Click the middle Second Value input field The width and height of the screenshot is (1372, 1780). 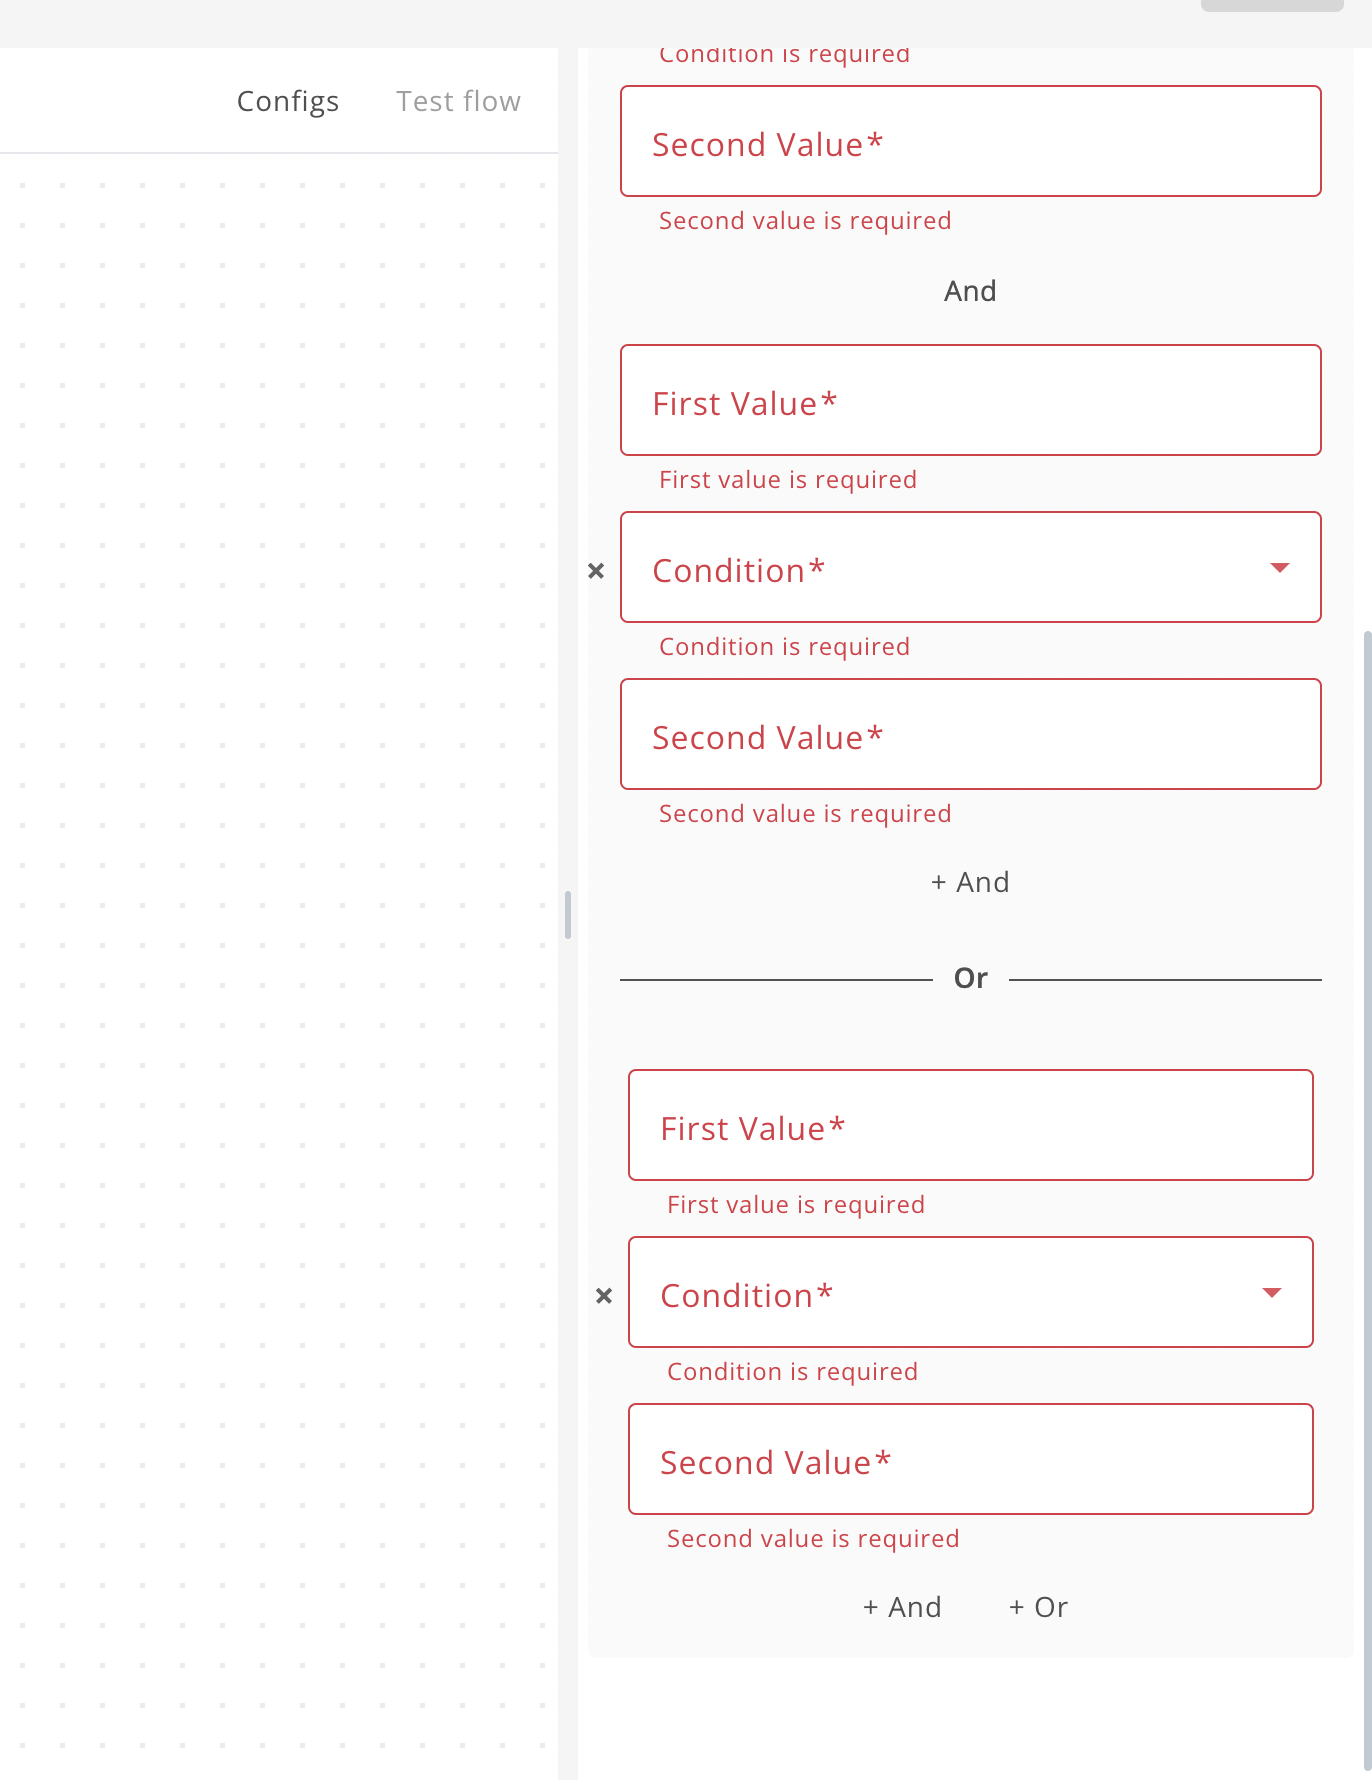click(970, 733)
